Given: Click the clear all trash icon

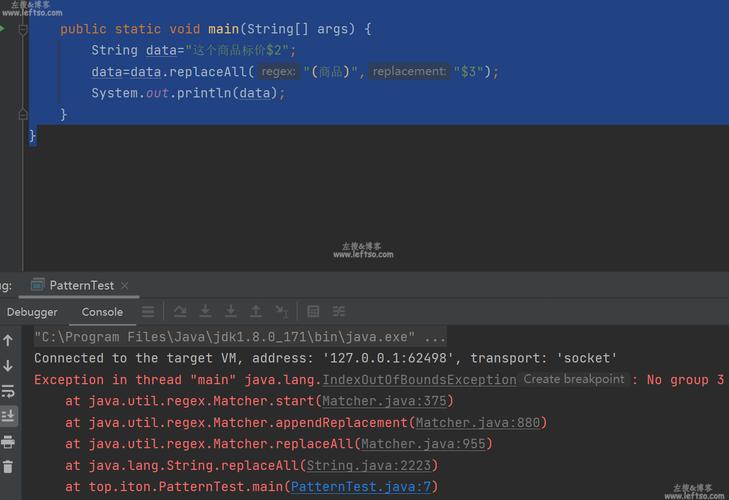Looking at the screenshot, I should [x=8, y=467].
